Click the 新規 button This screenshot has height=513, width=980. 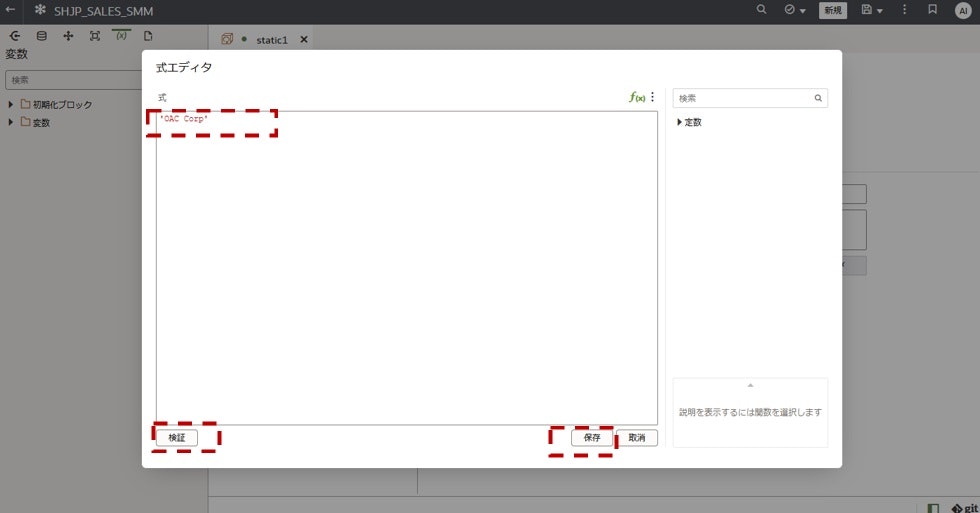coord(832,10)
